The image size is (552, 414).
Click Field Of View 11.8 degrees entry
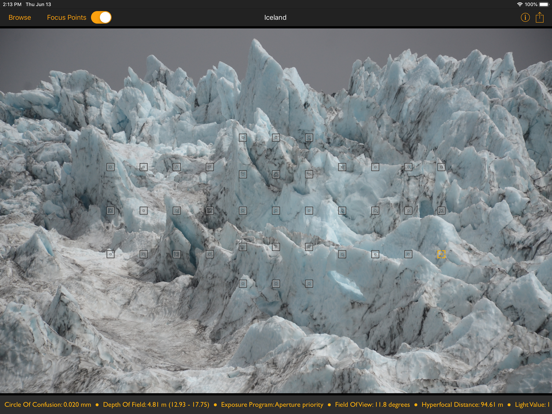(x=372, y=405)
